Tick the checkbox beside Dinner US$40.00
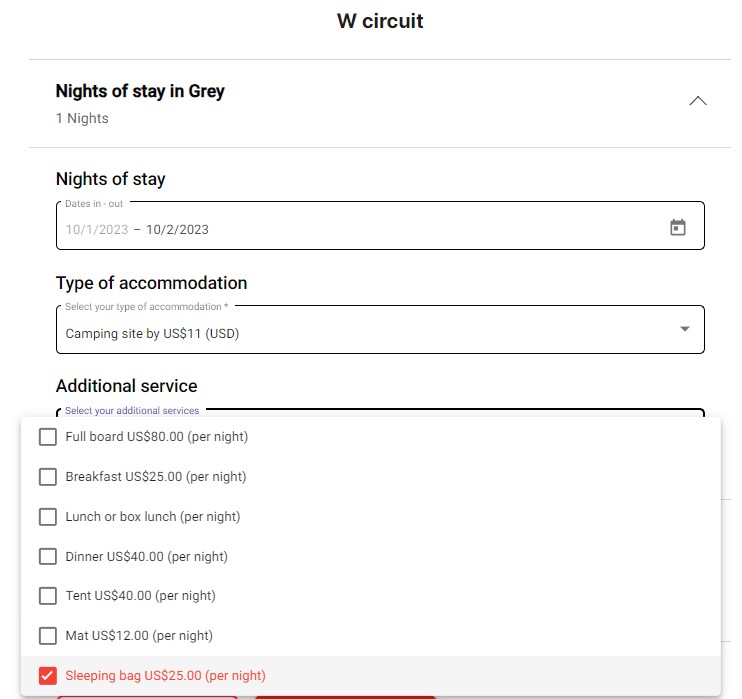 point(48,556)
